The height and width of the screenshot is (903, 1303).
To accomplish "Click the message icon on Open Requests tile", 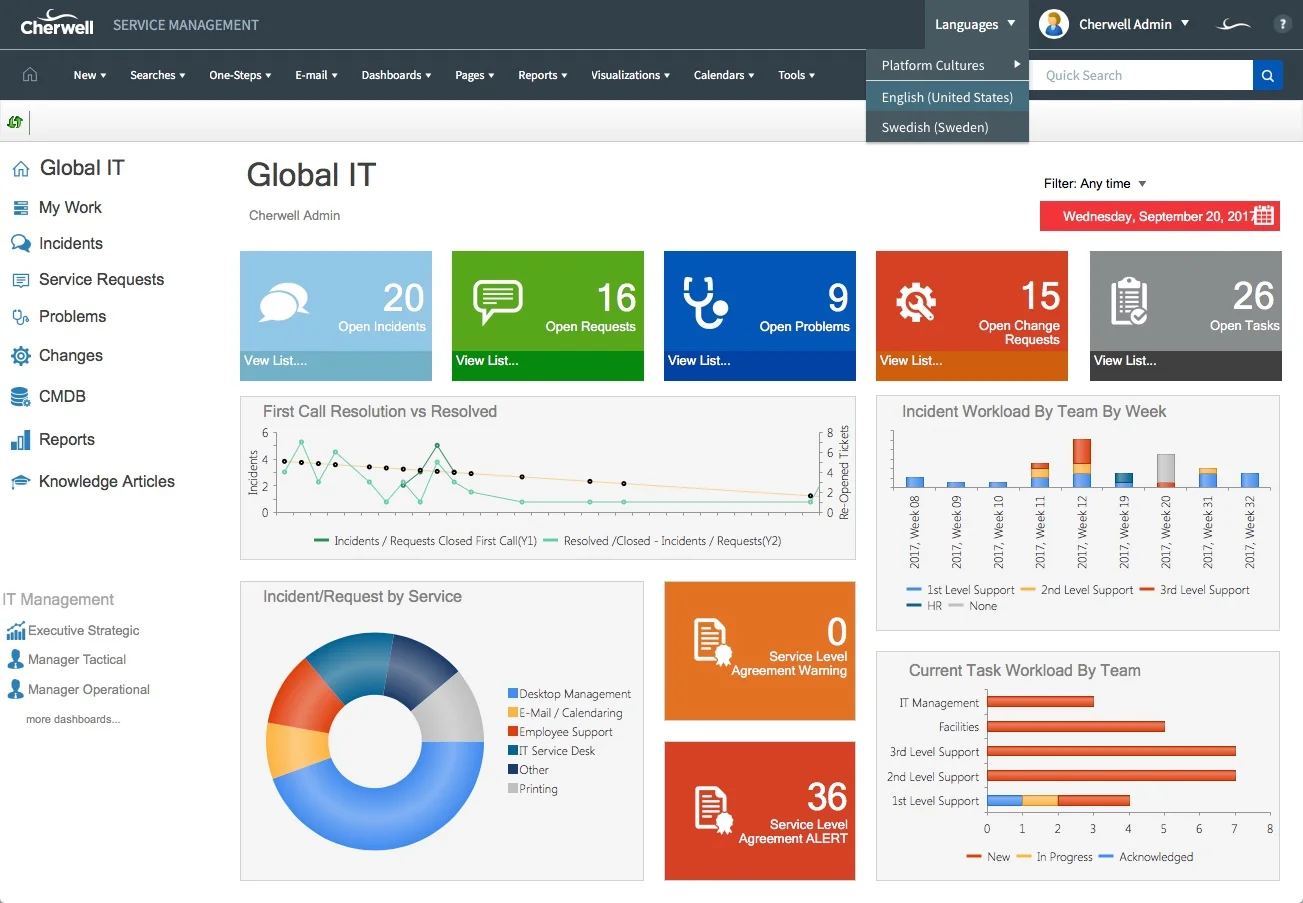I will coord(498,302).
